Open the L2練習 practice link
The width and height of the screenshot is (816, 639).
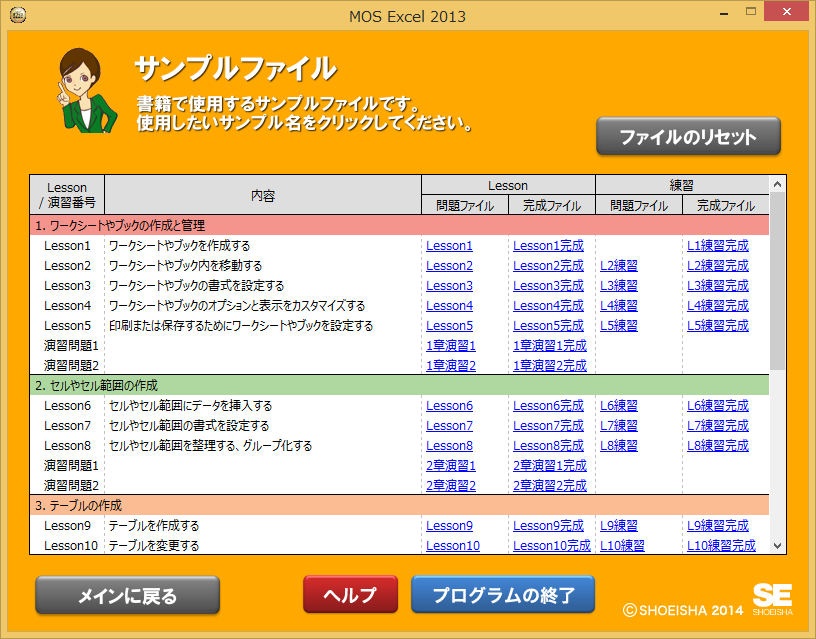coord(619,265)
